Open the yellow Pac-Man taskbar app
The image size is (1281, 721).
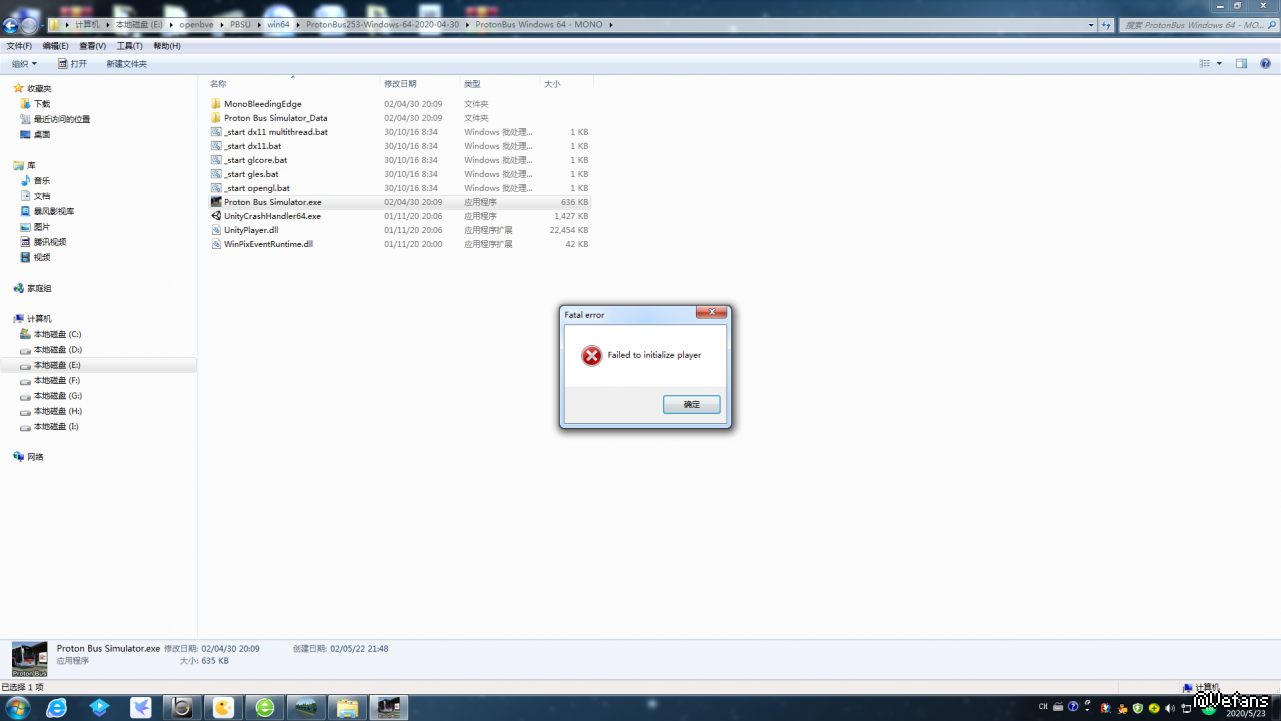point(223,708)
